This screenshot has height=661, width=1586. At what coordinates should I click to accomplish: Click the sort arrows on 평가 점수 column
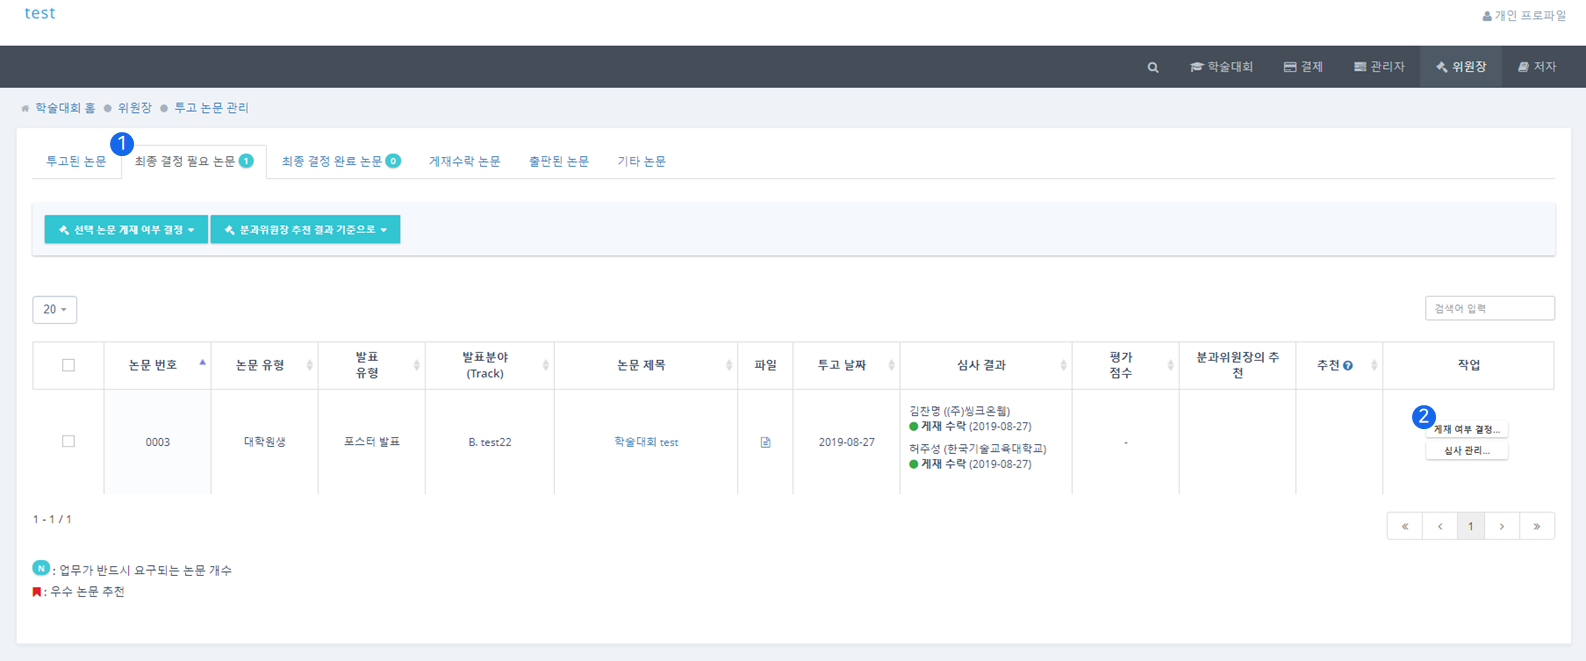(x=1170, y=365)
